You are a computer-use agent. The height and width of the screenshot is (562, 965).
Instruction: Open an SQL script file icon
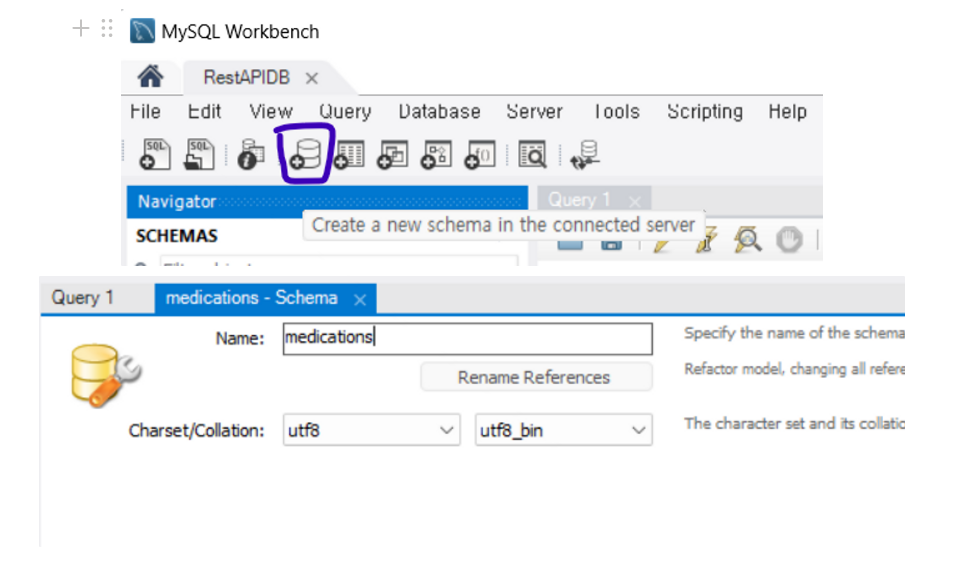click(x=199, y=154)
